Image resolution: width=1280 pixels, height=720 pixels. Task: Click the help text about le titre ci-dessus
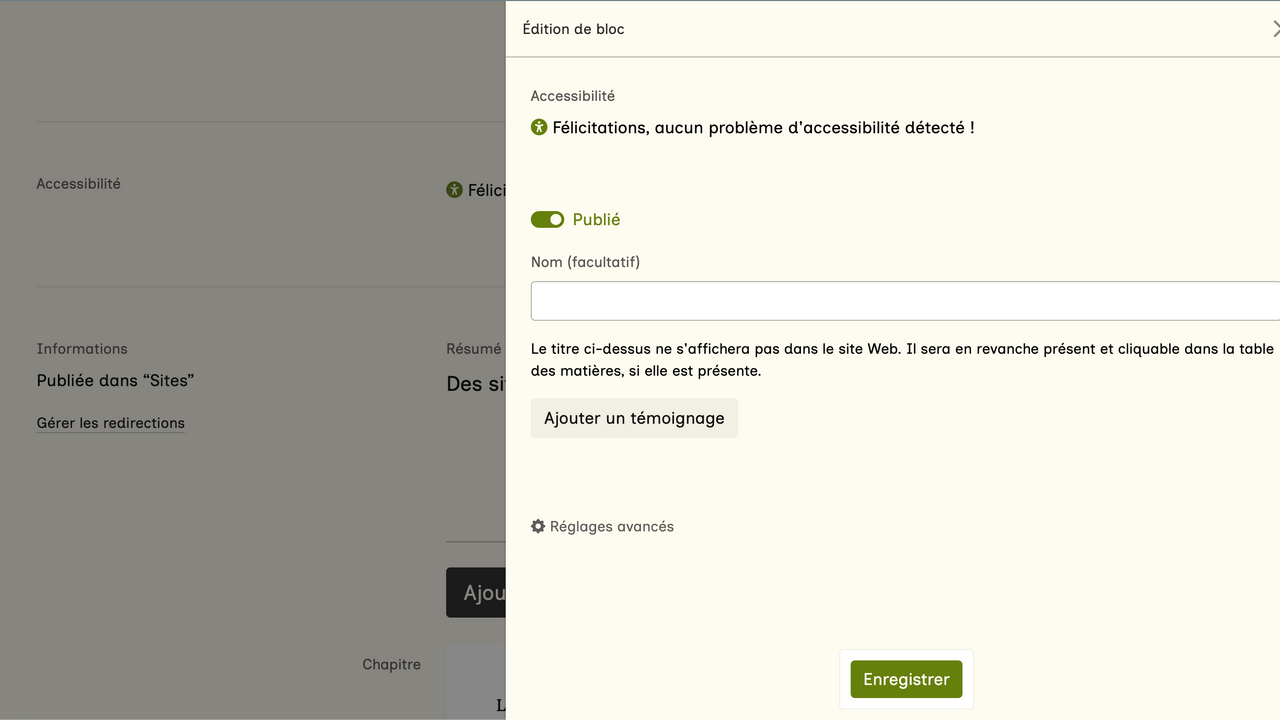click(x=900, y=360)
